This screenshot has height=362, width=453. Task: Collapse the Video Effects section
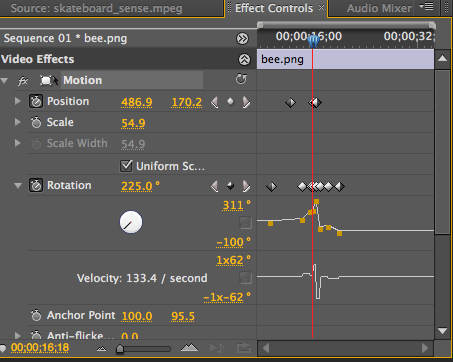tap(244, 60)
